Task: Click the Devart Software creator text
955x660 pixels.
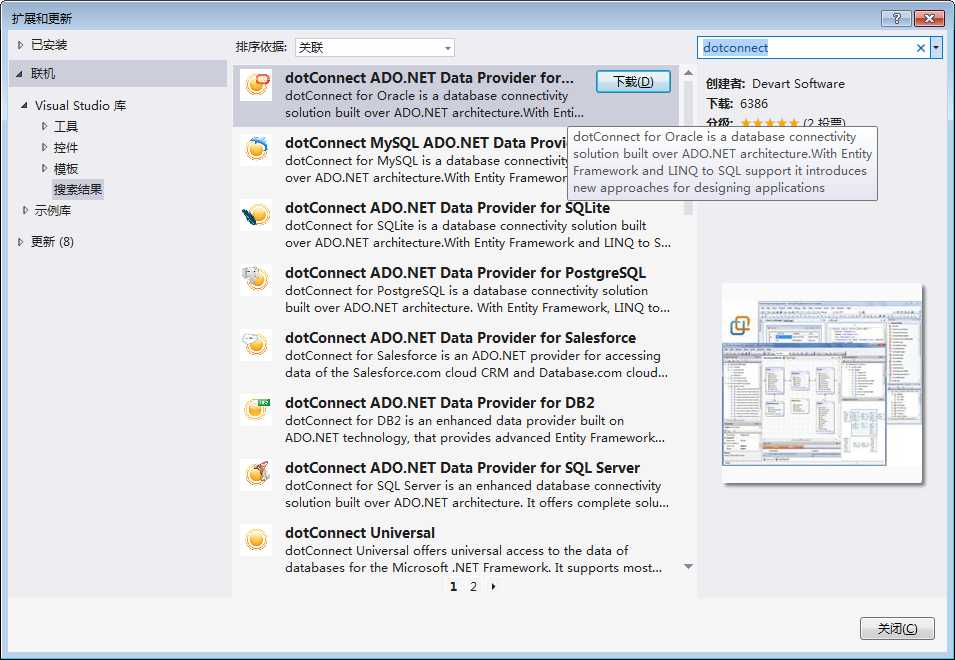Action: click(798, 83)
